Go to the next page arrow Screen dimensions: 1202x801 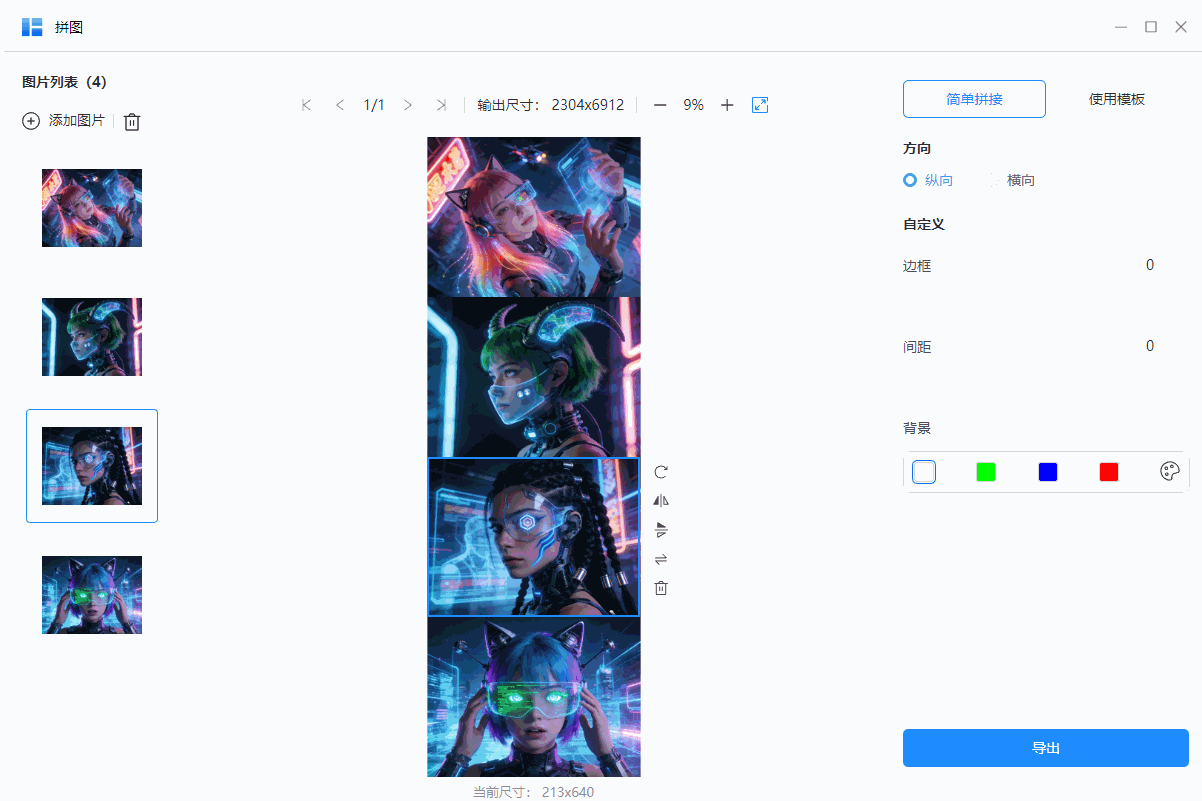[x=408, y=104]
